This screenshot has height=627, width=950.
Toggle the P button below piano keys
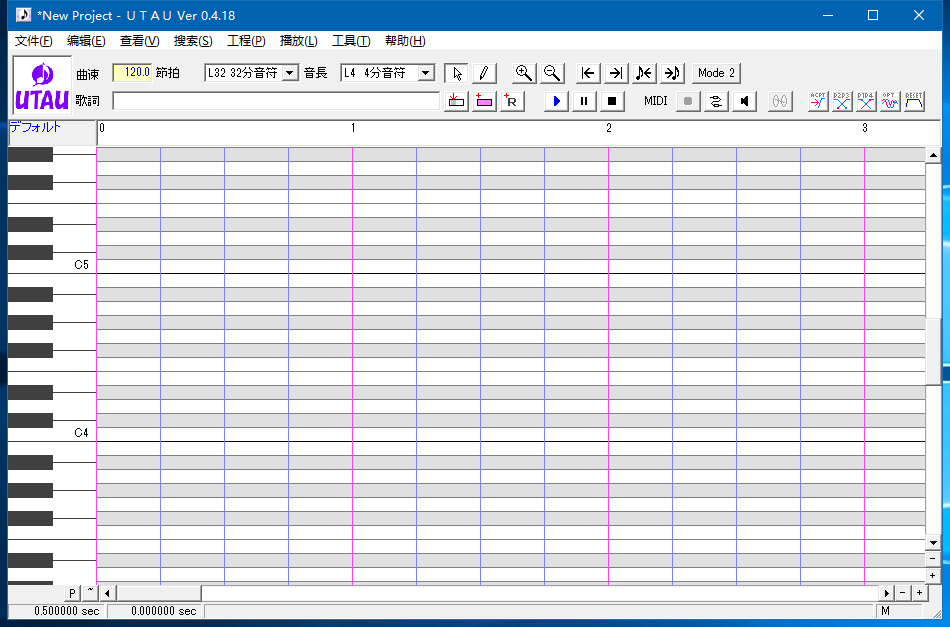72,593
